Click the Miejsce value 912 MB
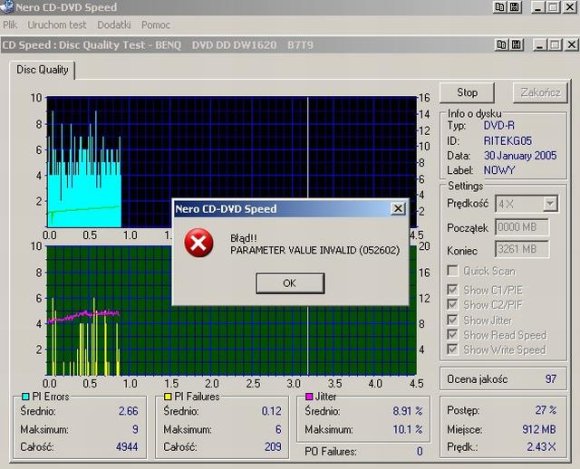The image size is (580, 469). 539,429
